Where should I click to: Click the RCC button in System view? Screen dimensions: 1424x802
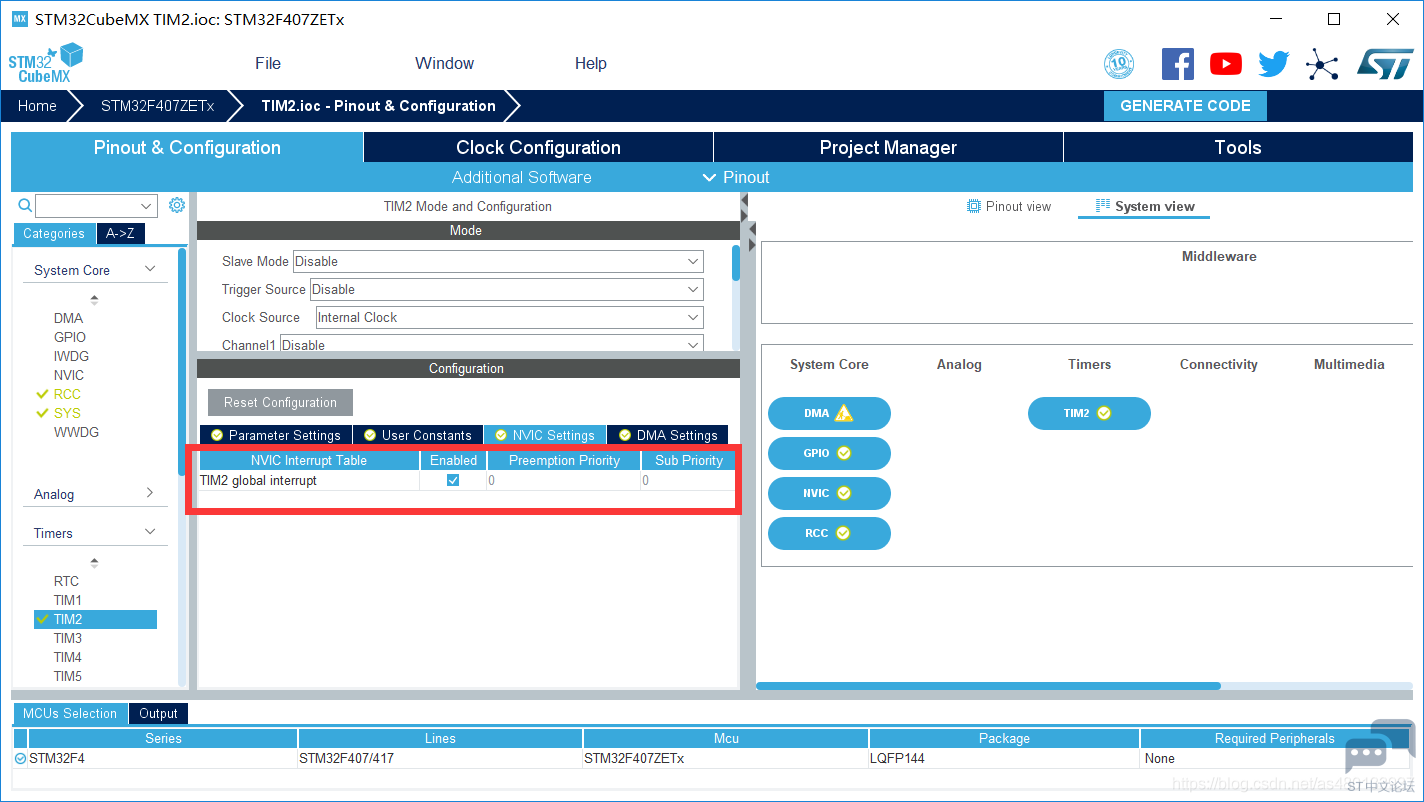coord(829,533)
